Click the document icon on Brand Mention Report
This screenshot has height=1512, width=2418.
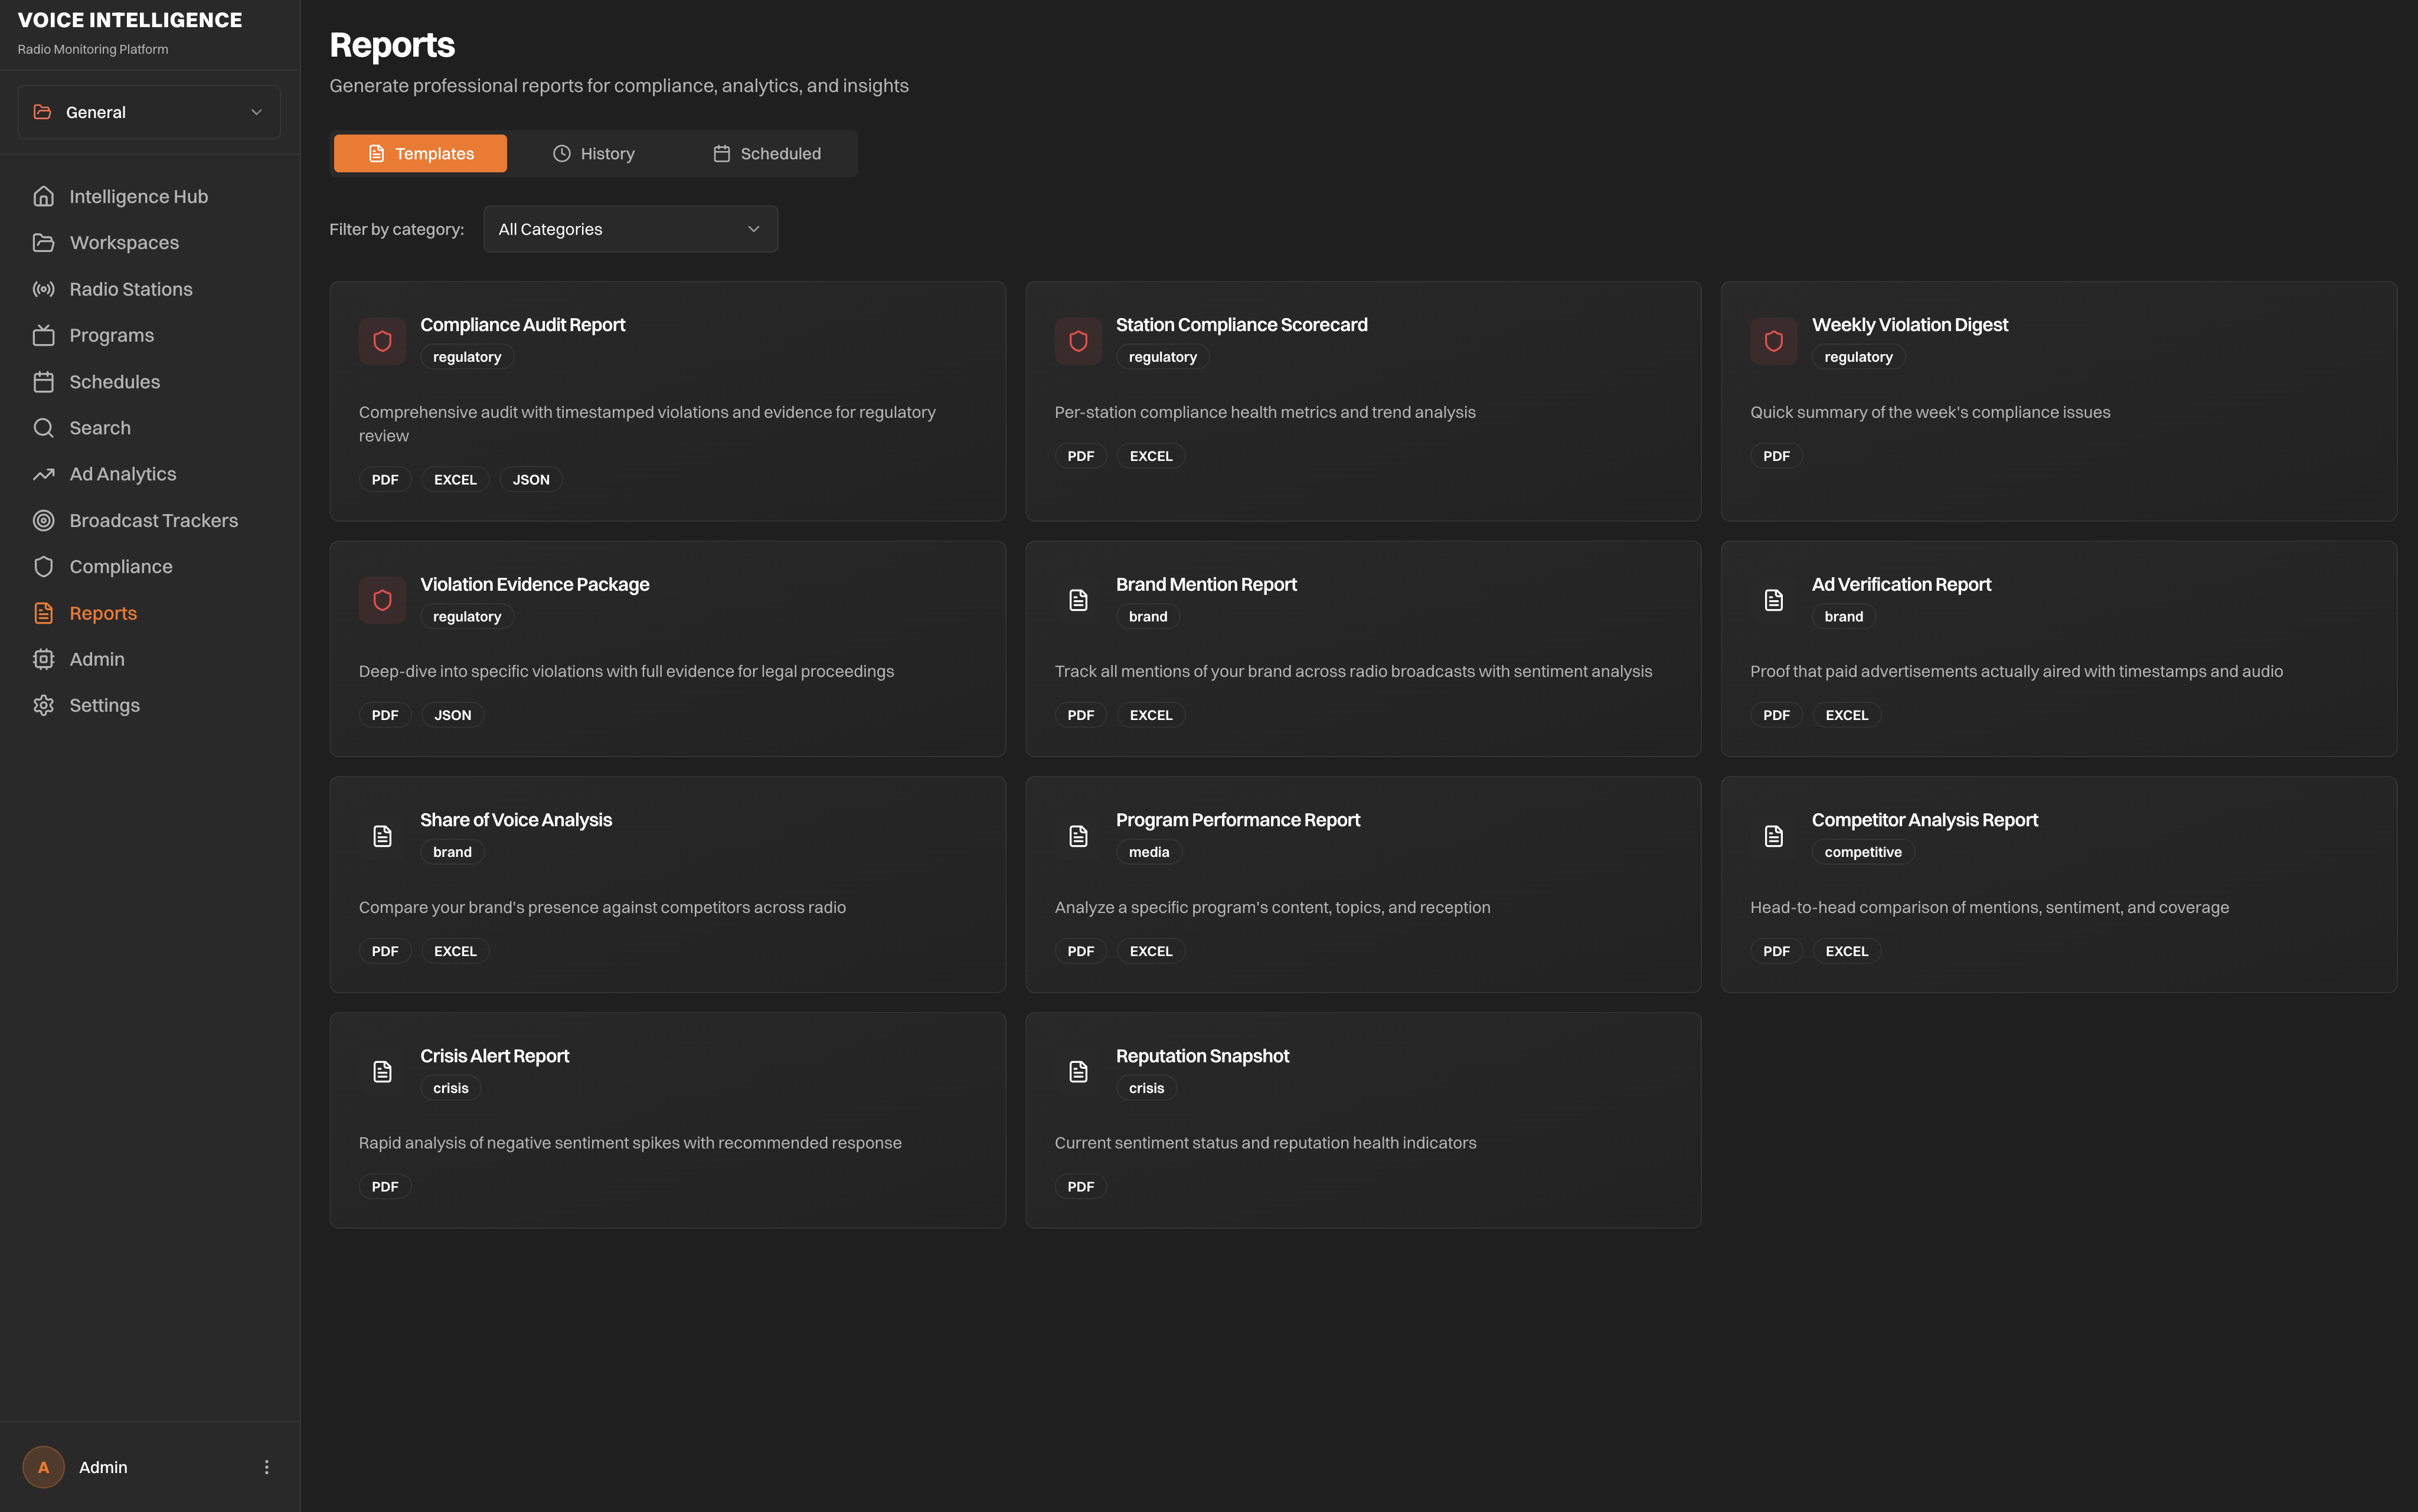pos(1078,599)
